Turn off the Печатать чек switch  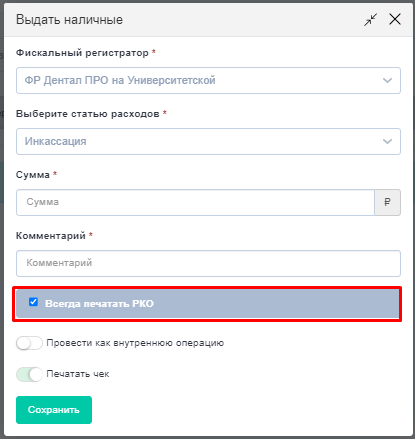coord(29,374)
